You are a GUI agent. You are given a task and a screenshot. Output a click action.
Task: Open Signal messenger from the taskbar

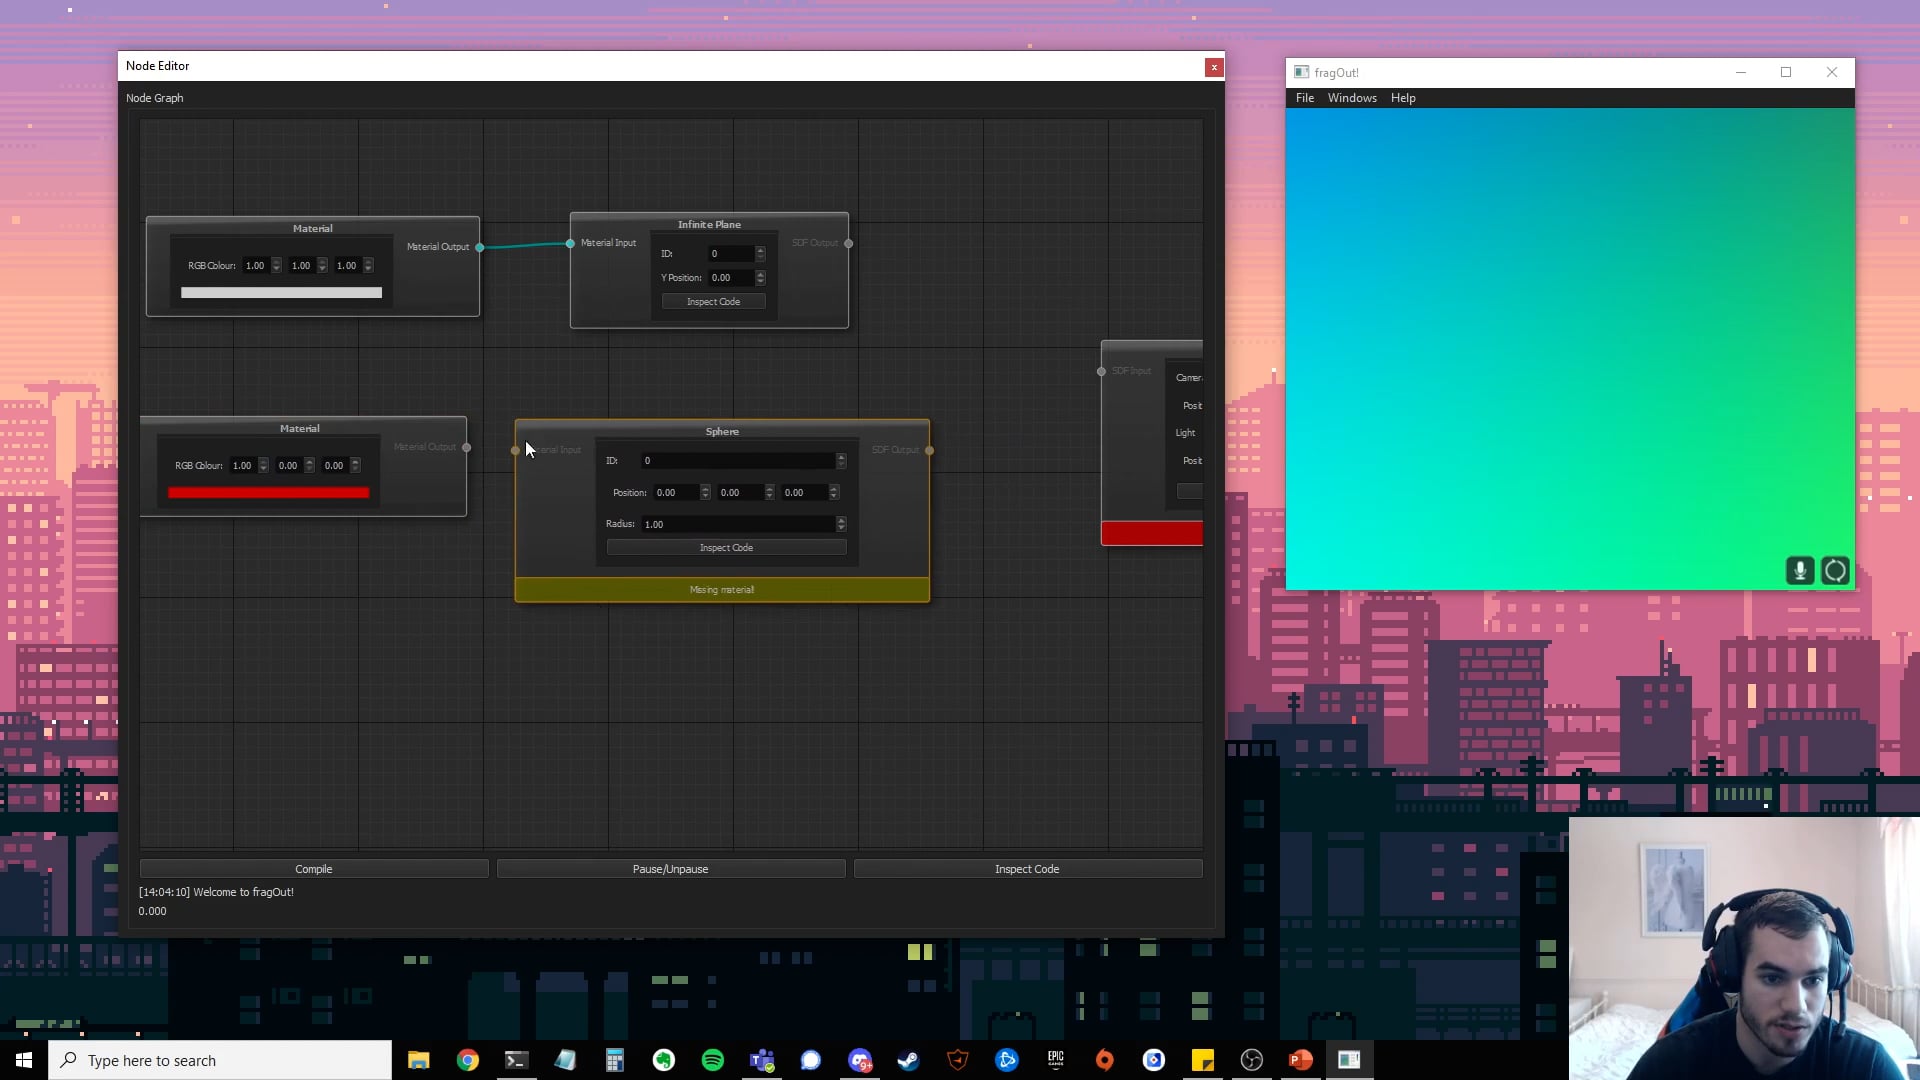pos(810,1060)
